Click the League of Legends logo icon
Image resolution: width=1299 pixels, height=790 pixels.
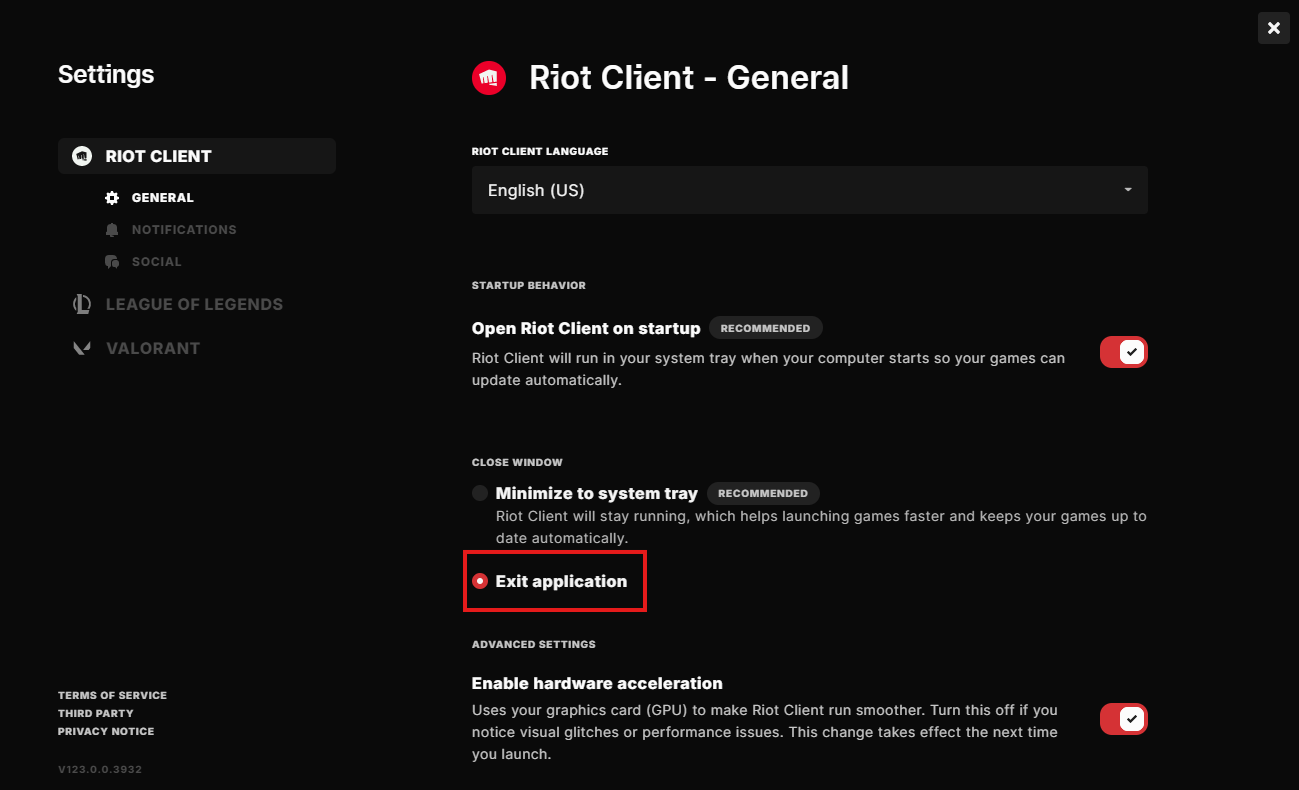click(82, 304)
